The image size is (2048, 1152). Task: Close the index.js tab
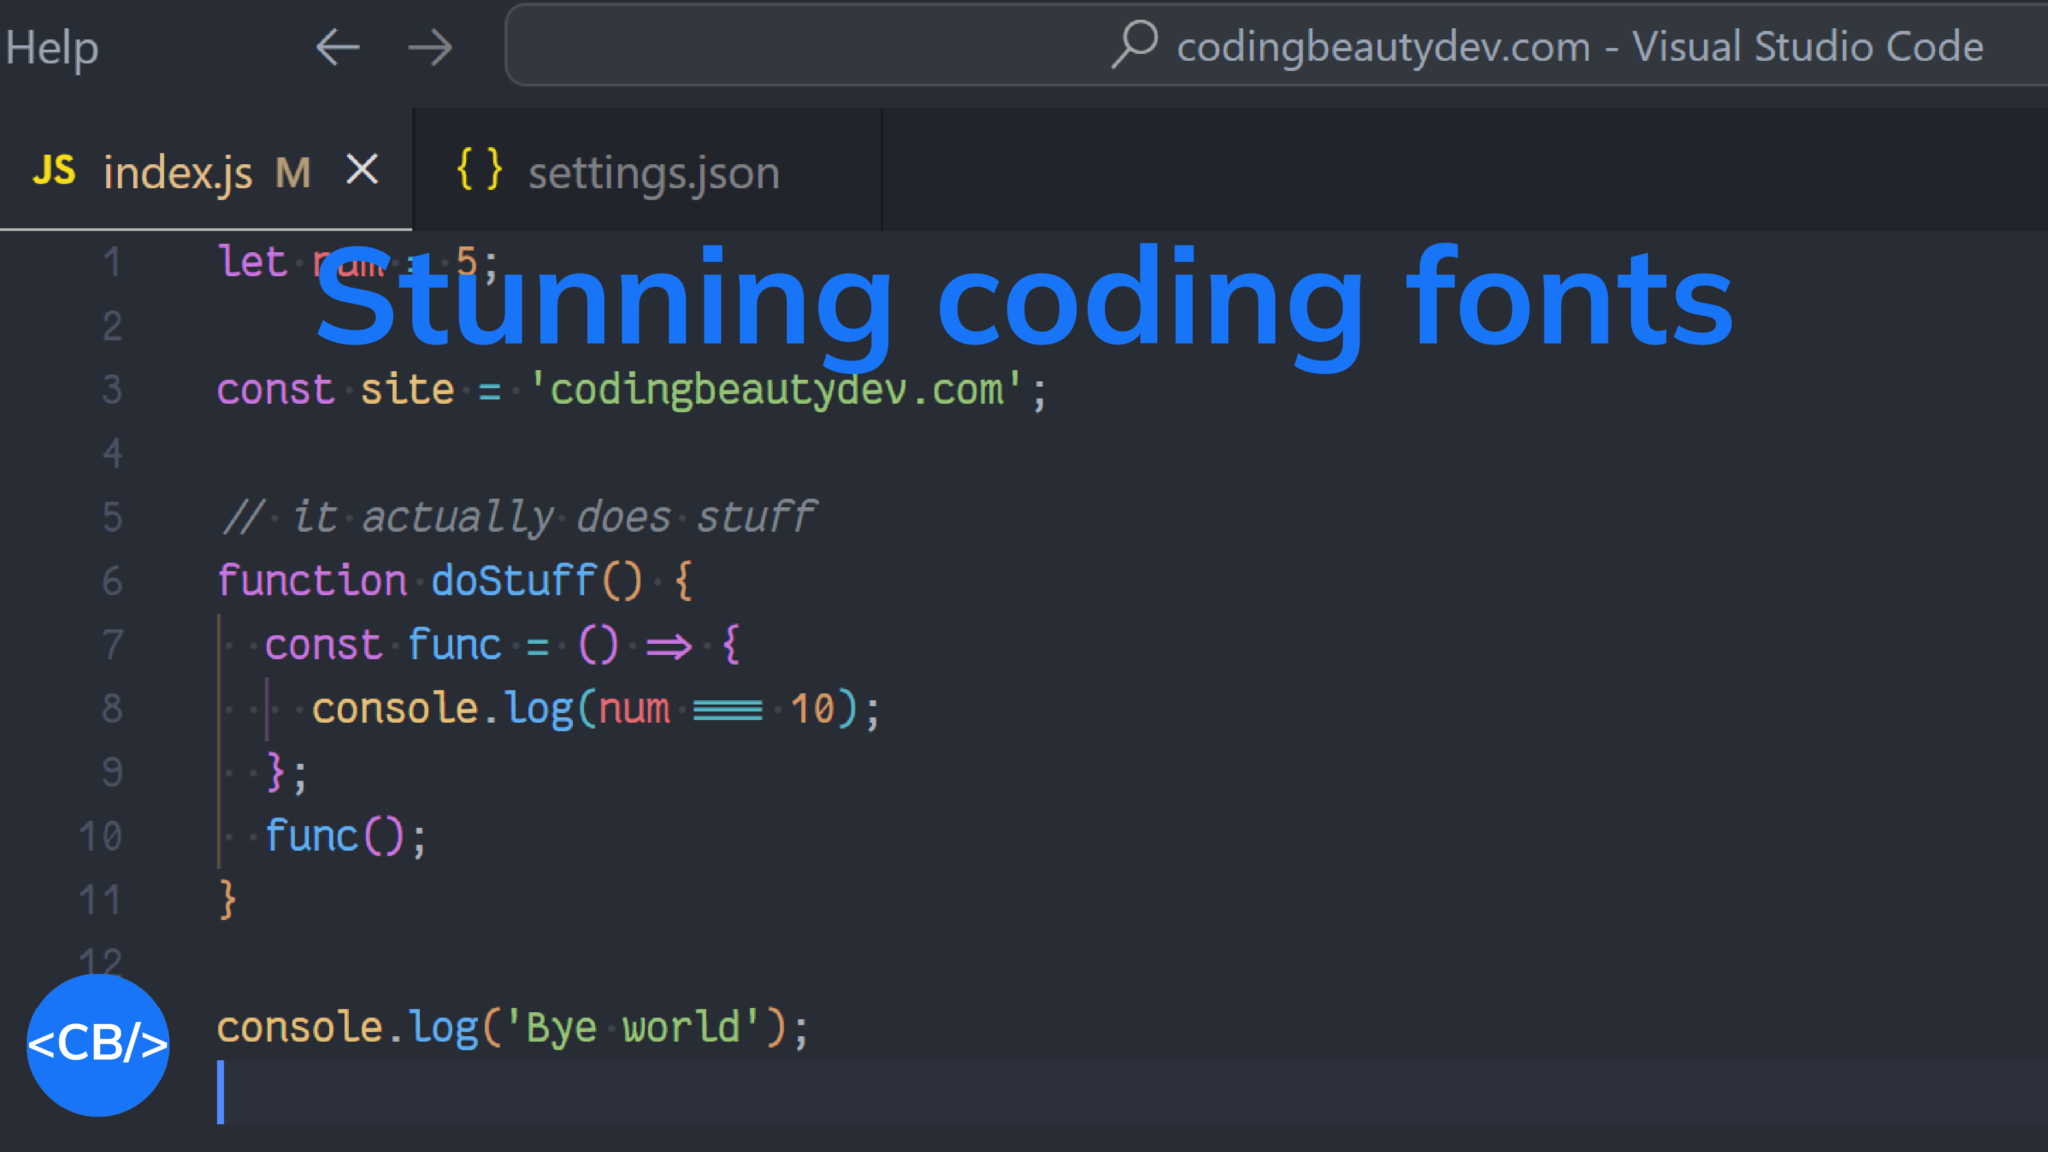[x=362, y=170]
